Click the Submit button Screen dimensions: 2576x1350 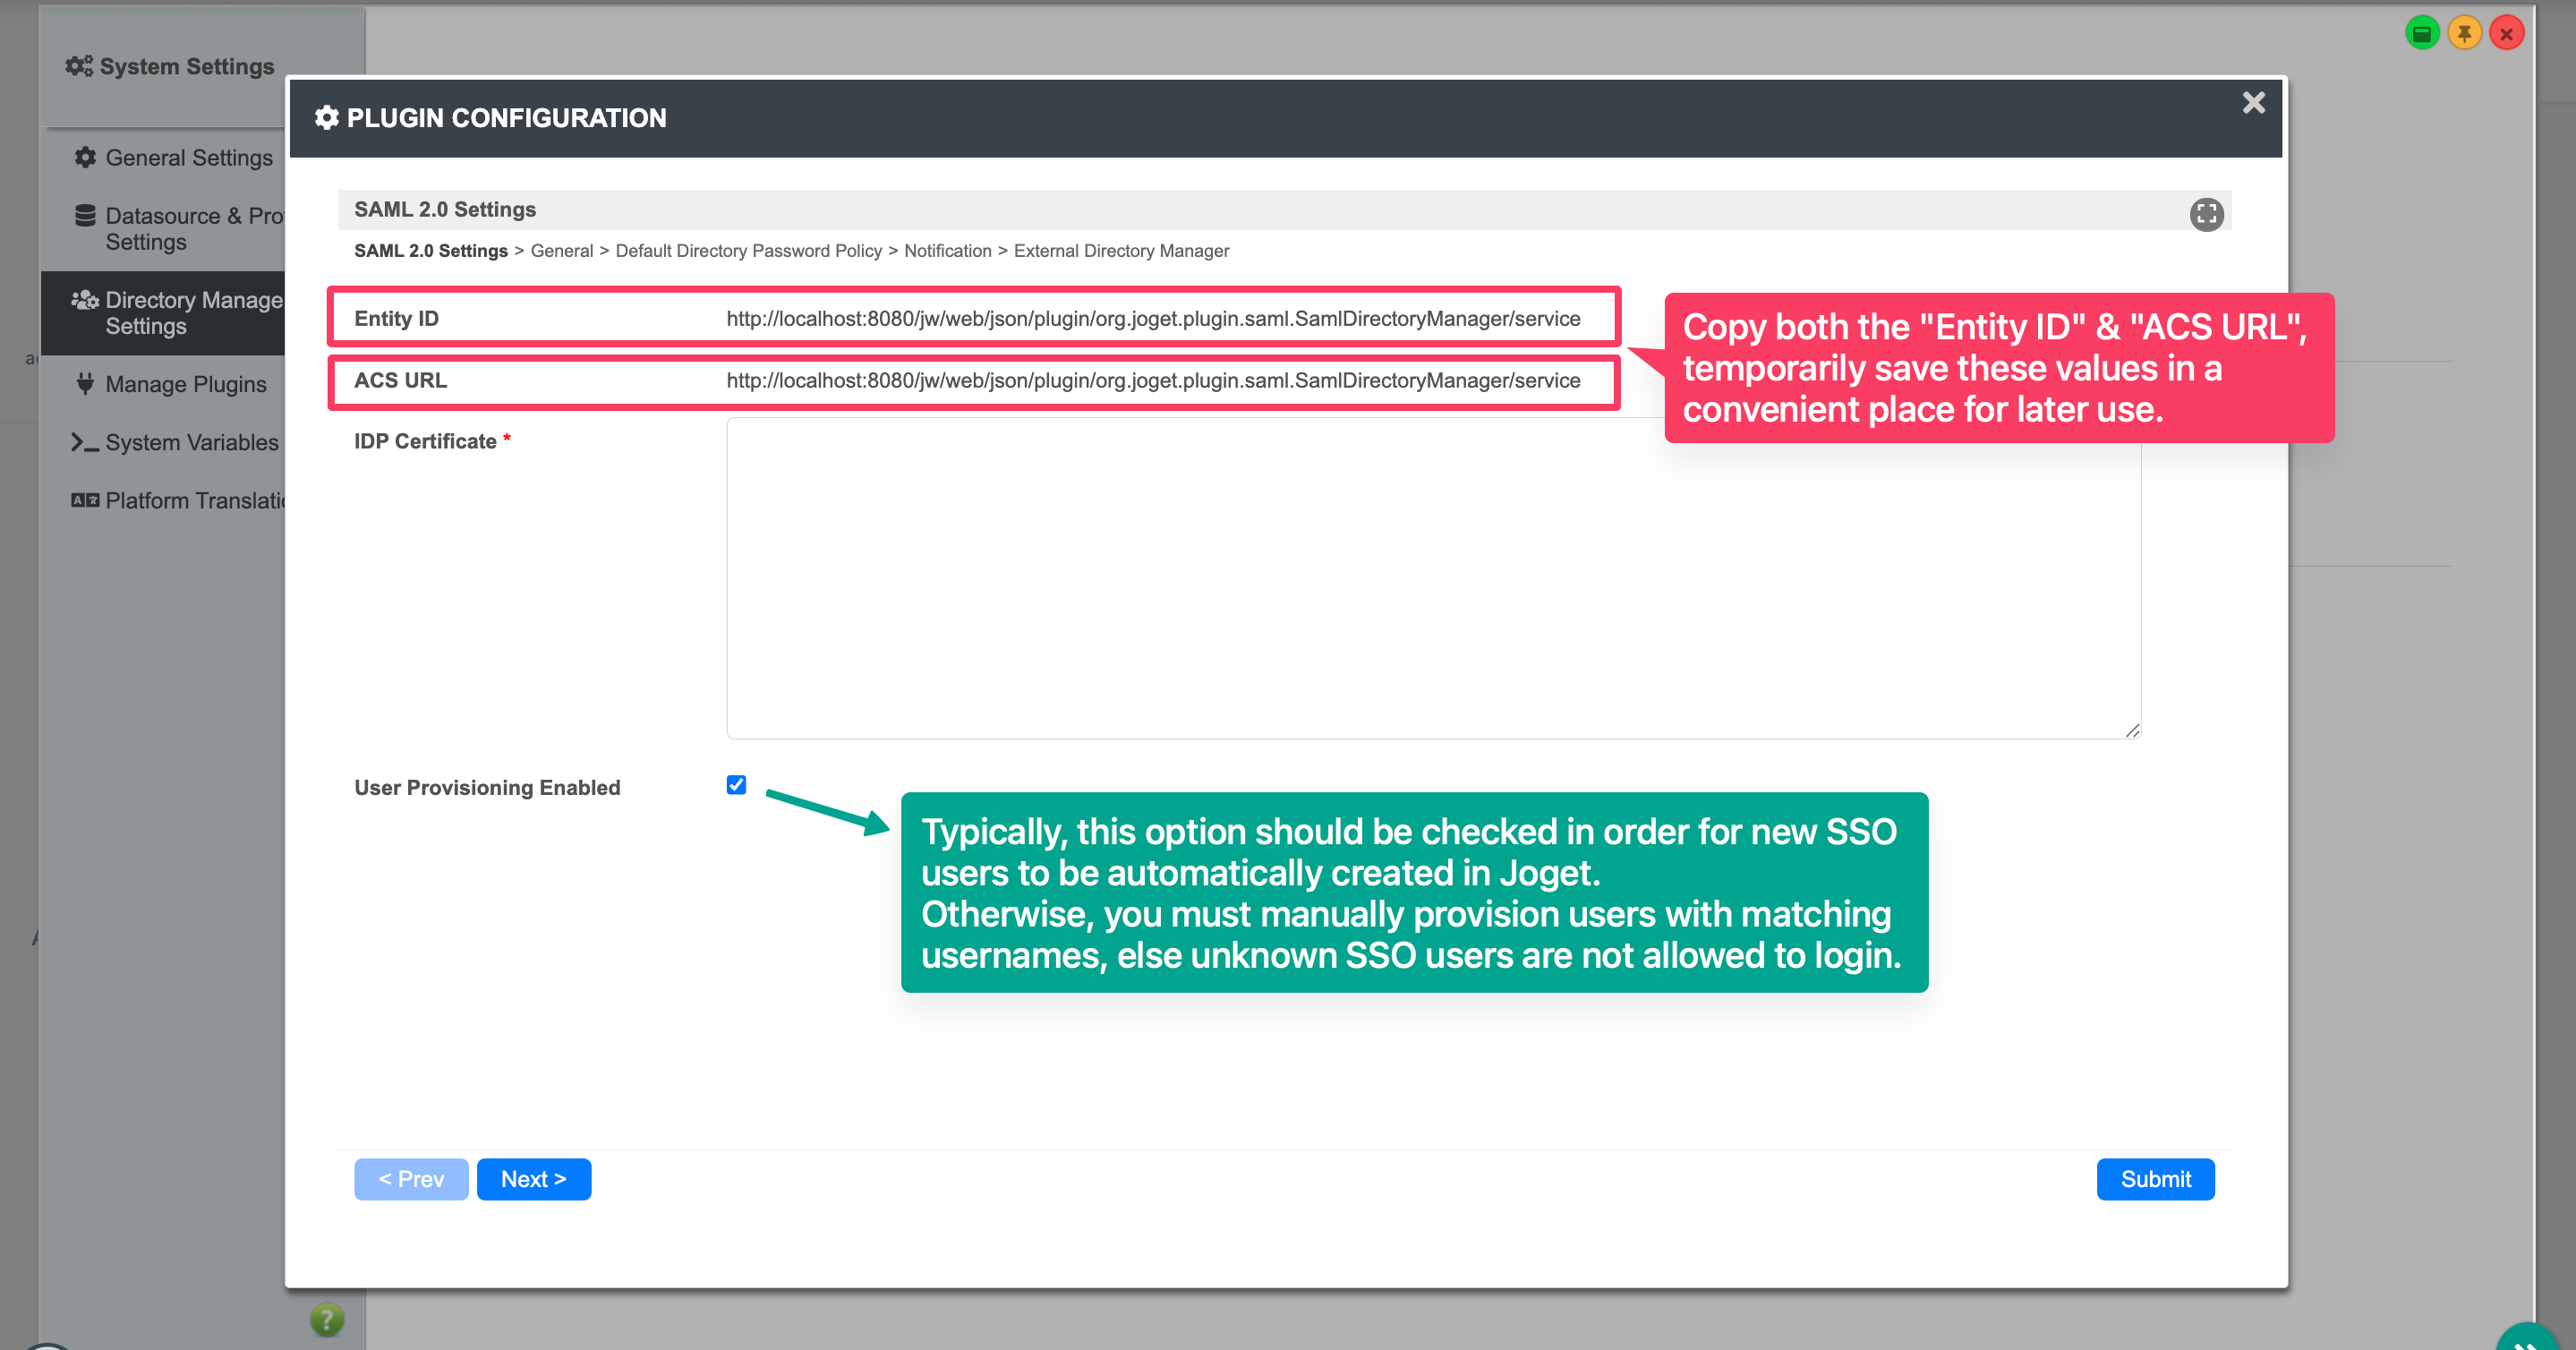[2155, 1179]
